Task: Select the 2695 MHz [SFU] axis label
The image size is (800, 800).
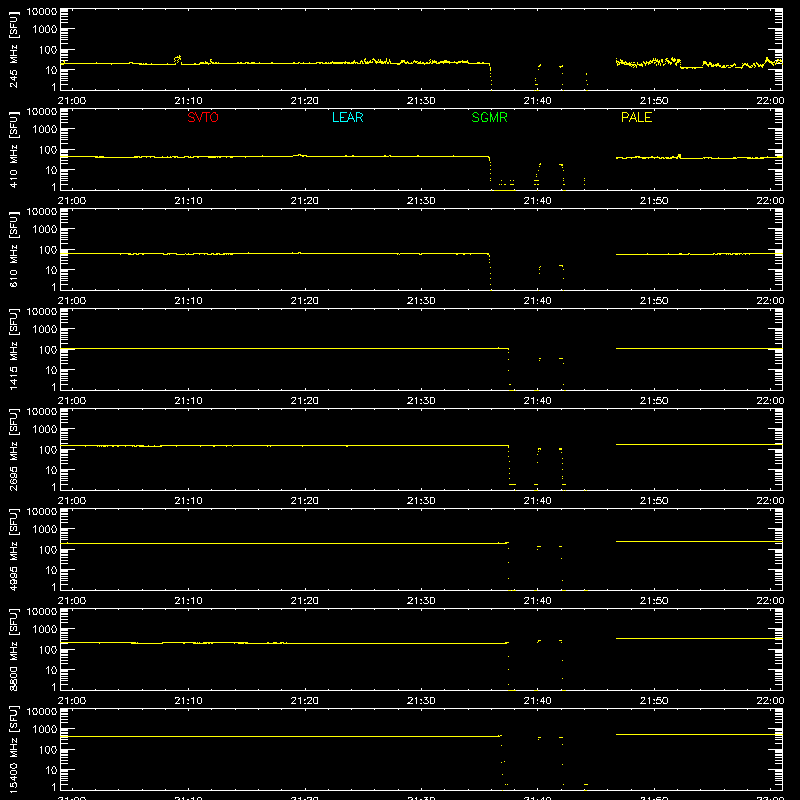Action: [x=13, y=449]
